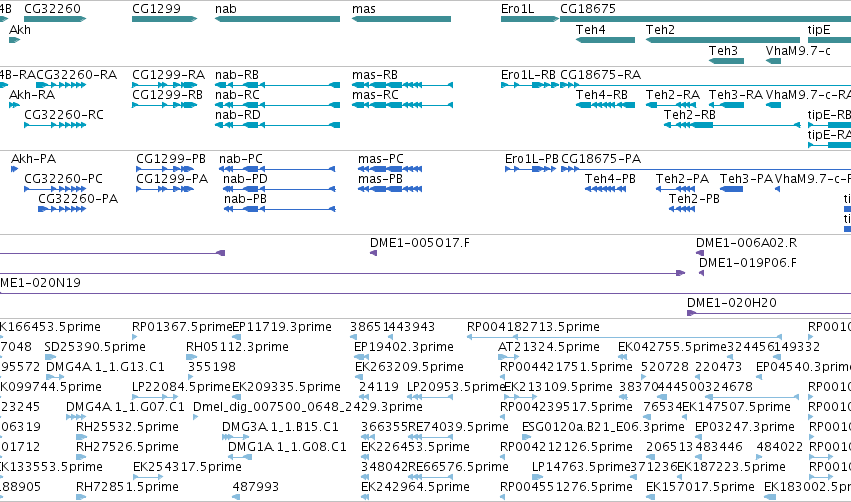The height and width of the screenshot is (502, 851).
Task: Open protein mas-PB
Action: [380, 179]
